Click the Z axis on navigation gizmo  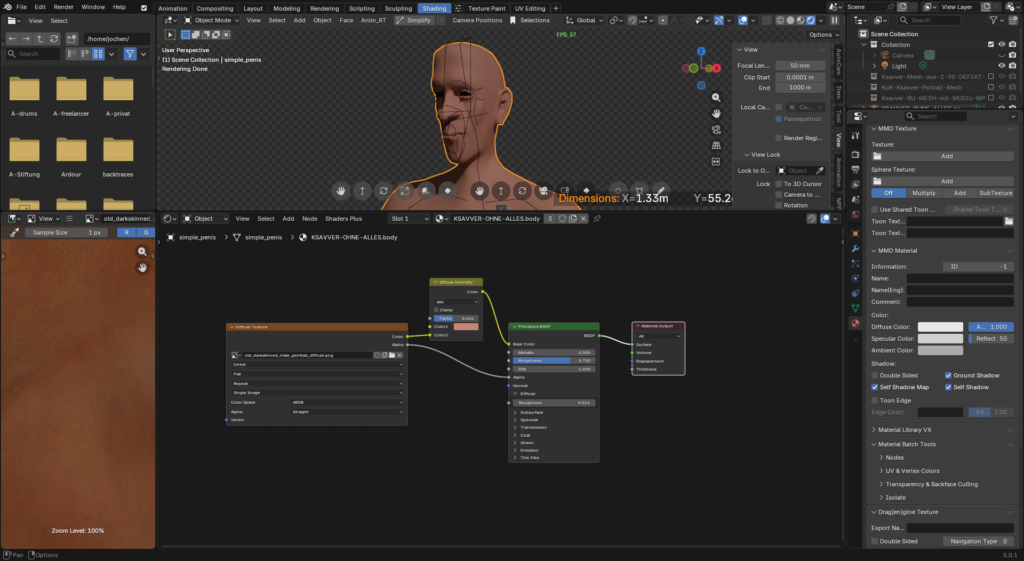click(701, 51)
